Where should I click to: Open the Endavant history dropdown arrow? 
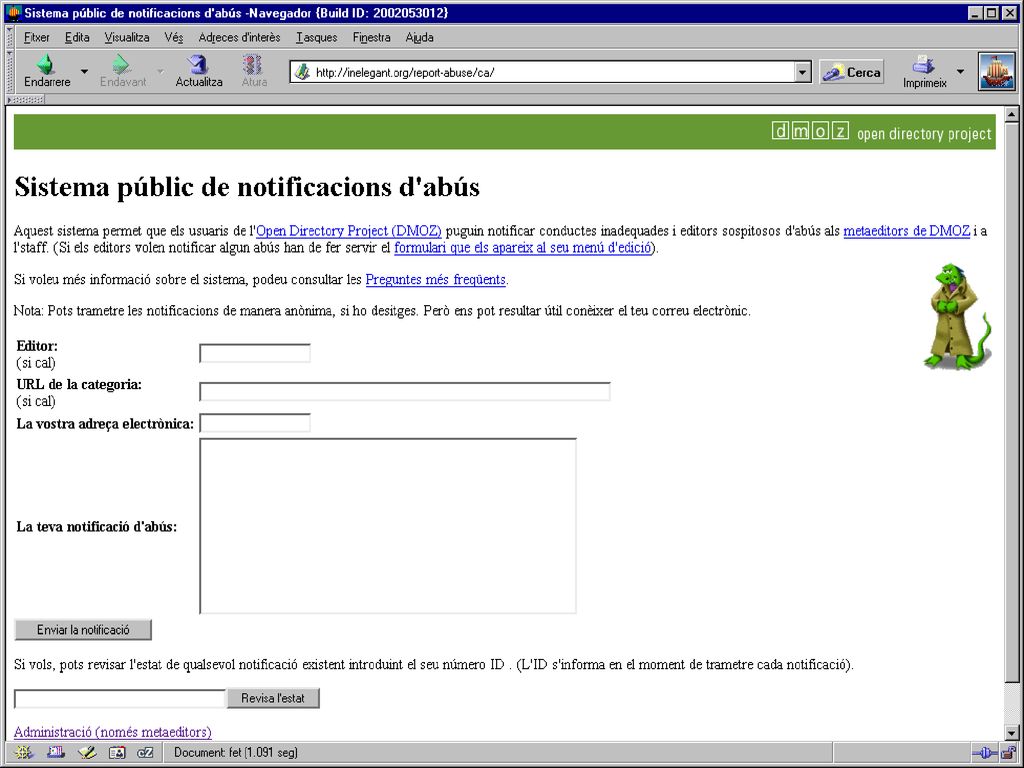tap(159, 71)
